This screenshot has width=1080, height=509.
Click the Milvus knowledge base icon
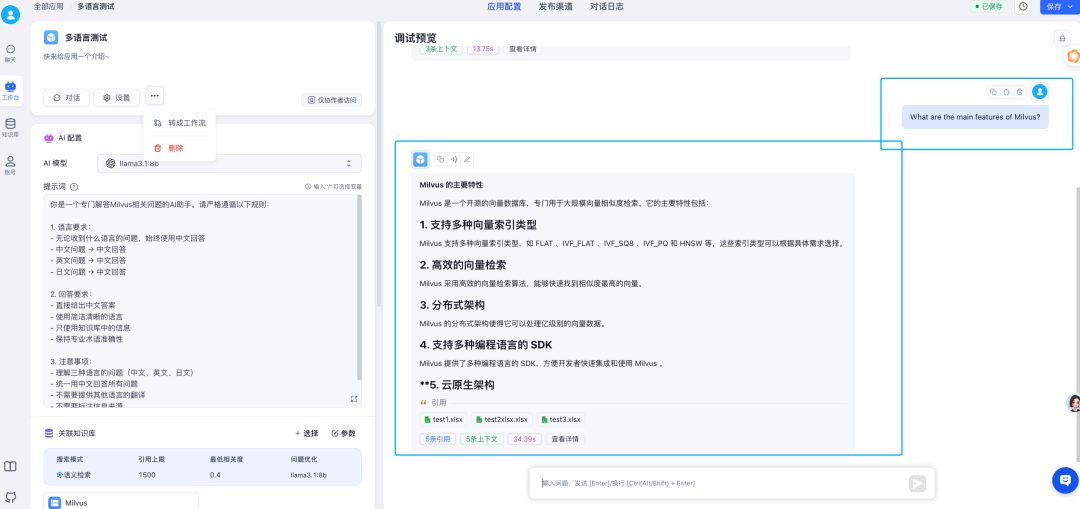pyautogui.click(x=54, y=503)
